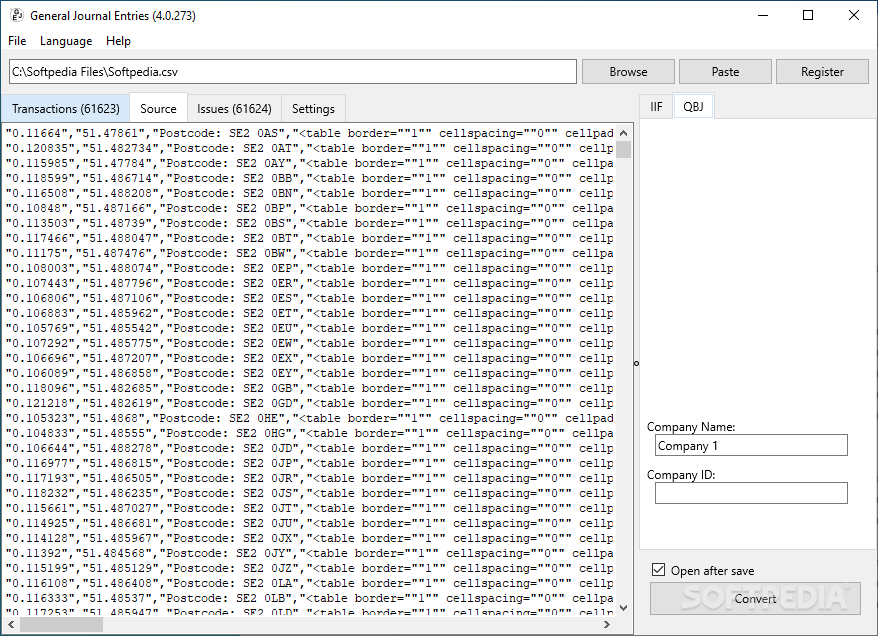Screen dimensions: 878x636
Task: Click the row containing Postcode SE2 0EW
Action: pos(310,343)
